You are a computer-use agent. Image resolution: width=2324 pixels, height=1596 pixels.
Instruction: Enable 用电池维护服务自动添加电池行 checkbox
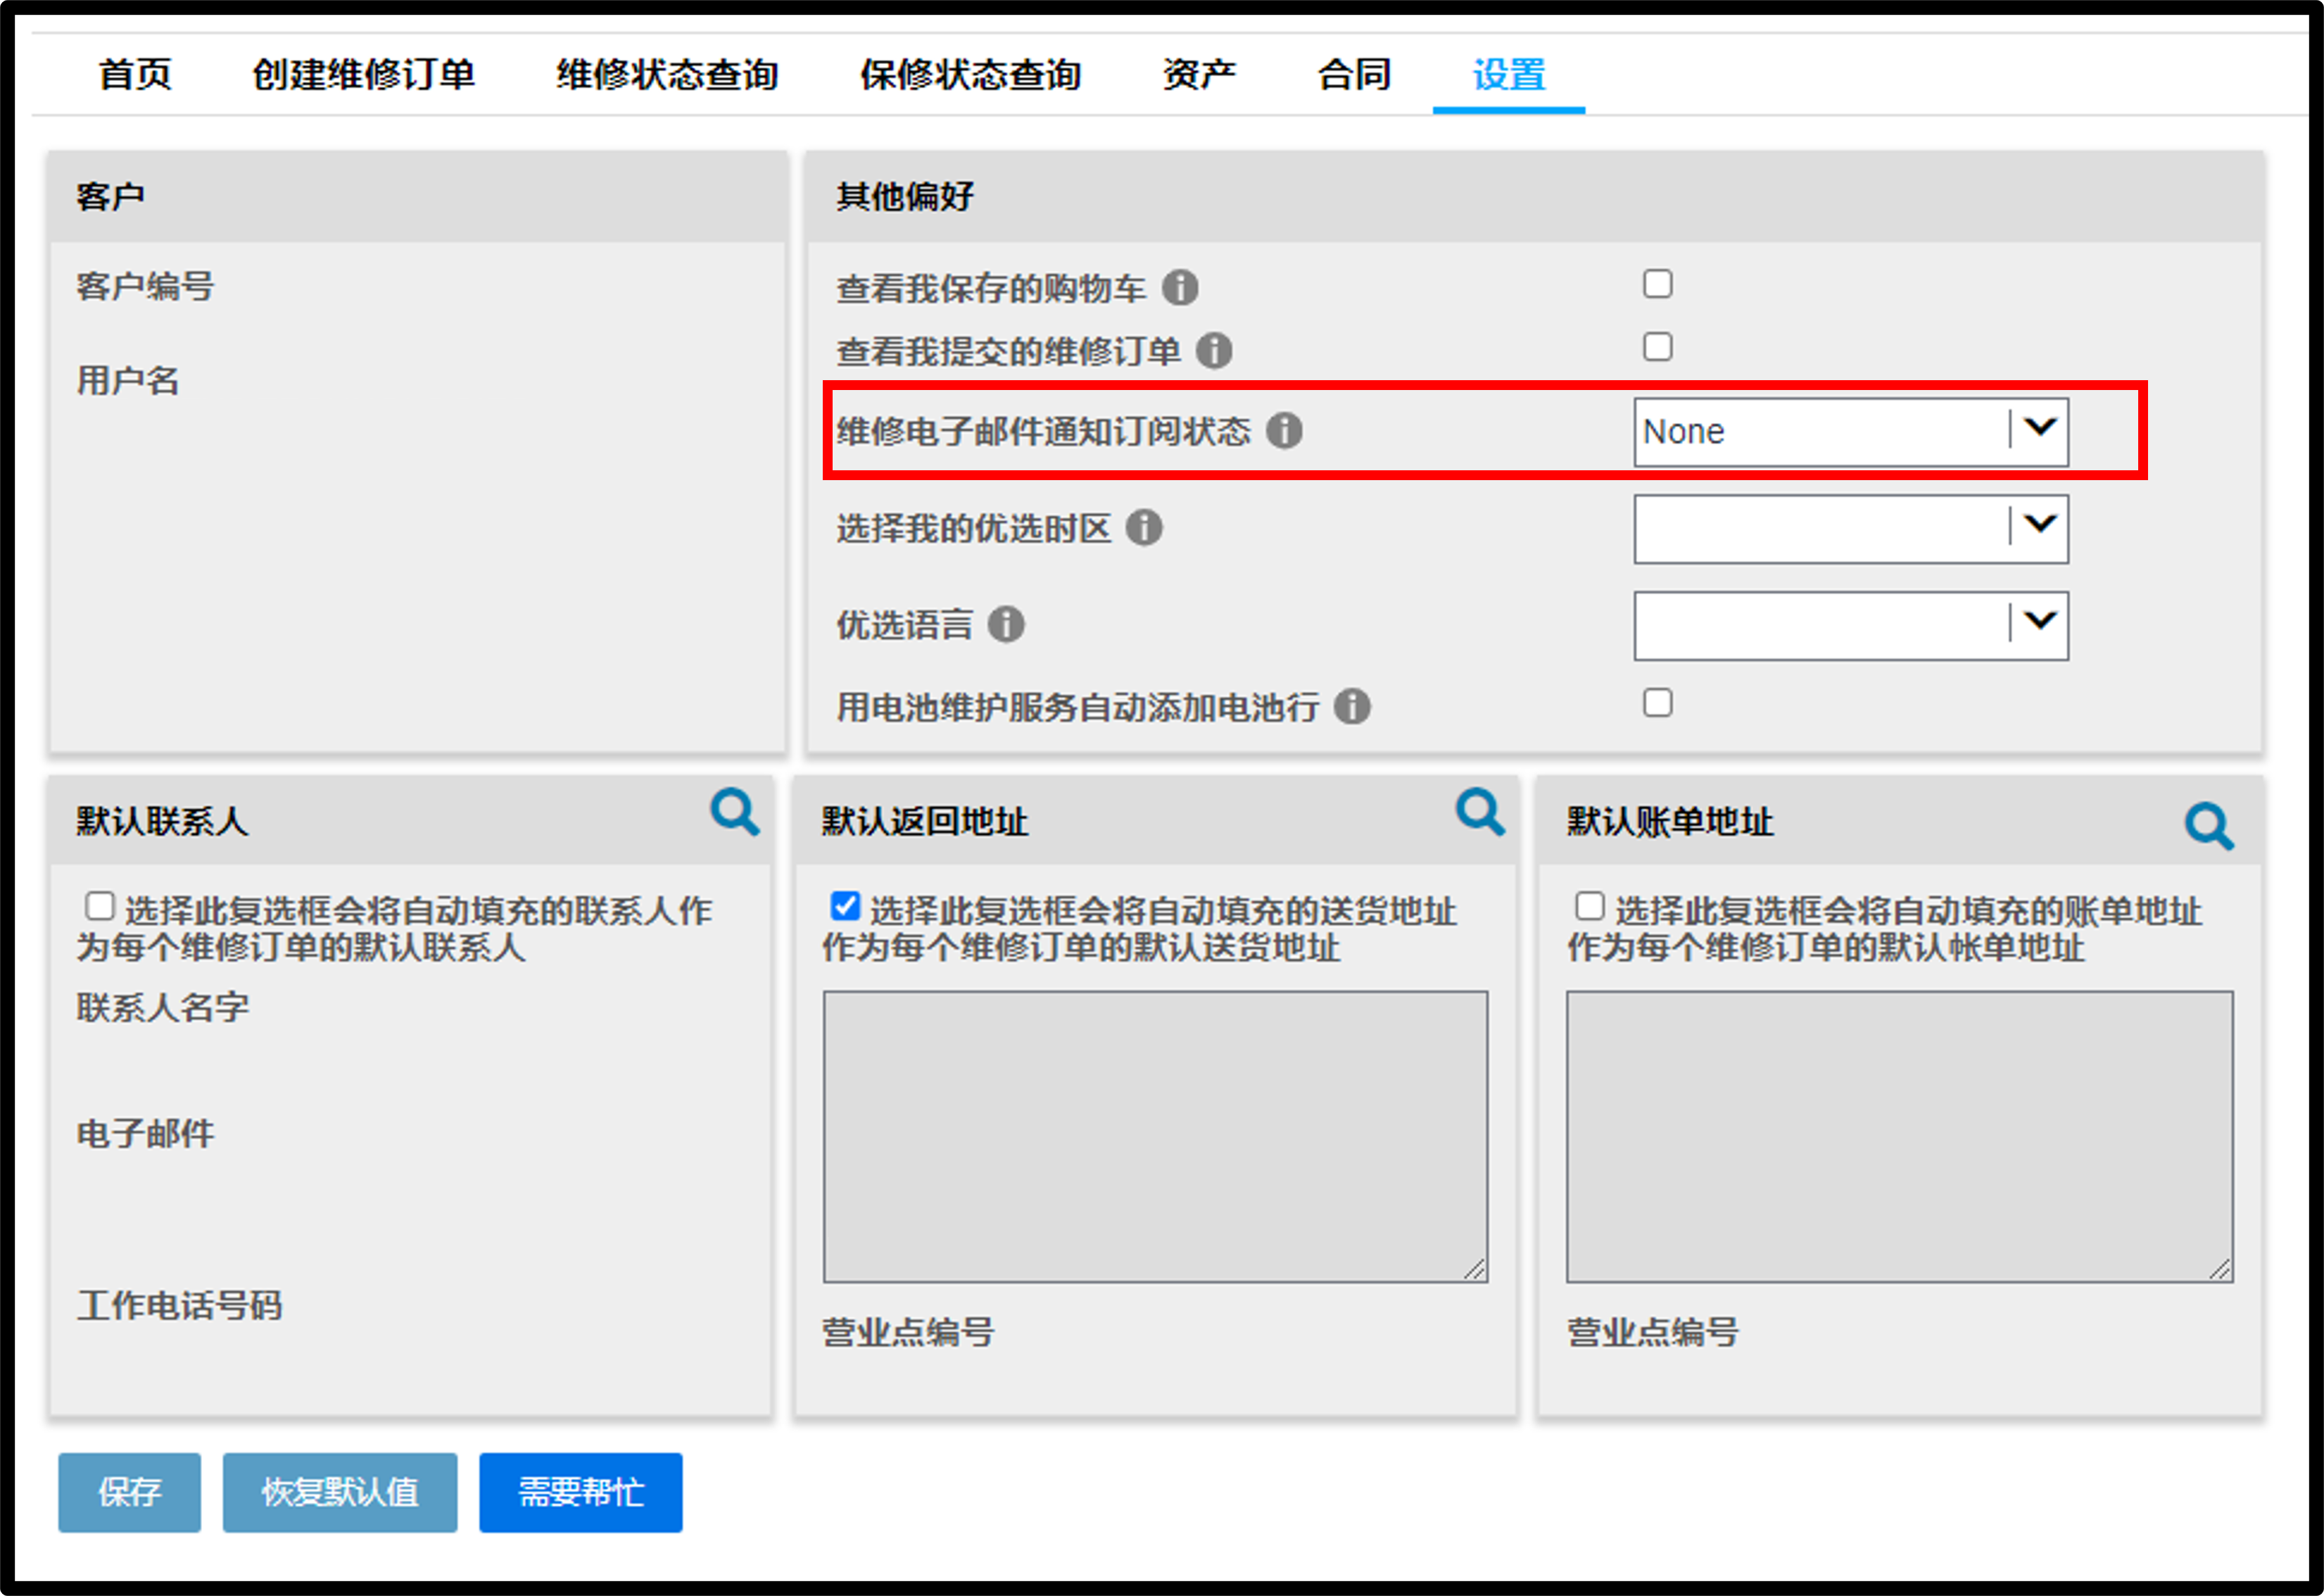coord(1657,703)
